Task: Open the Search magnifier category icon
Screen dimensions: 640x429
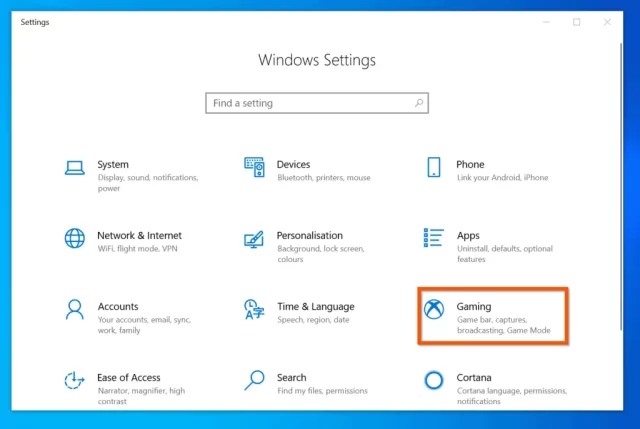Action: (x=254, y=380)
